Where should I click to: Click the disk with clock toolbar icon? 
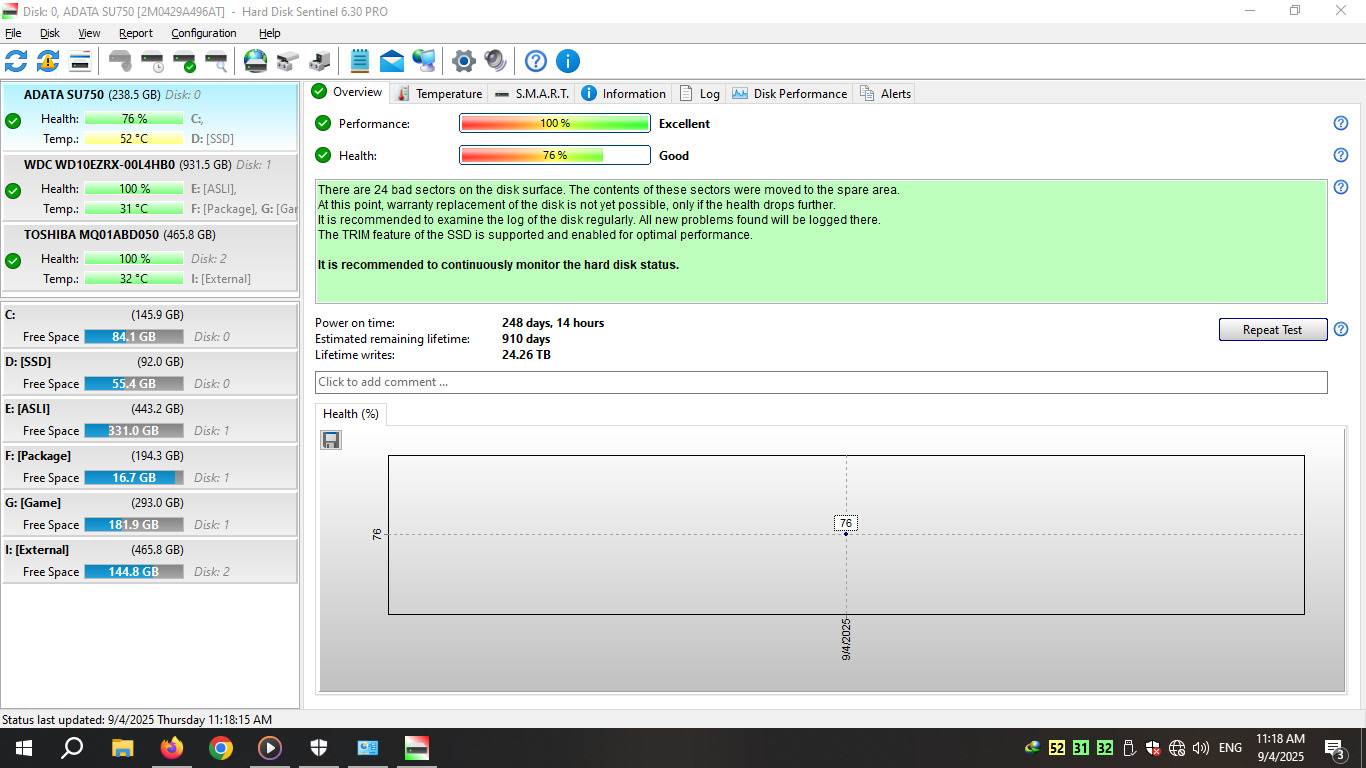(x=152, y=61)
